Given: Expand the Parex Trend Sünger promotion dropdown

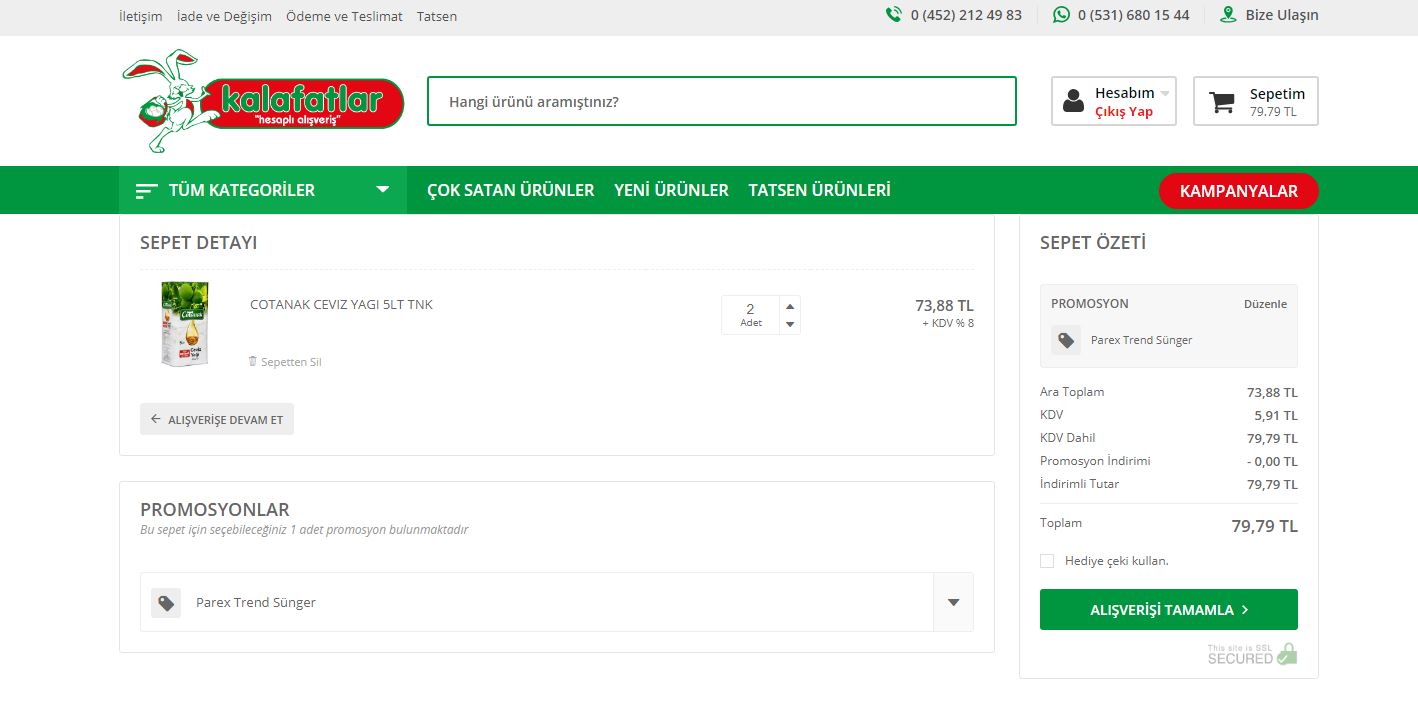Looking at the screenshot, I should (x=953, y=602).
